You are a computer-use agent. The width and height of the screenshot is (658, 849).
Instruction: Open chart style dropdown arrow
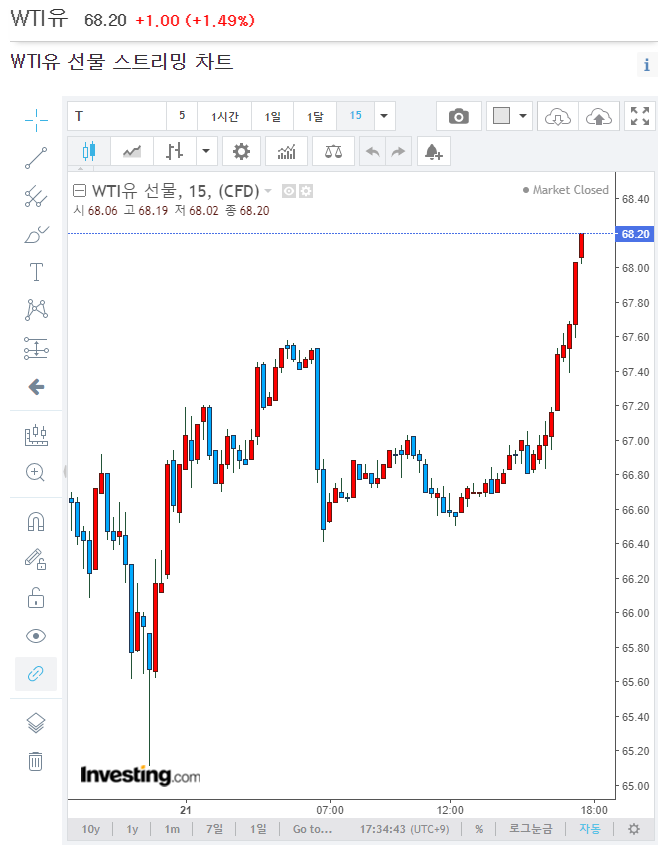[206, 151]
